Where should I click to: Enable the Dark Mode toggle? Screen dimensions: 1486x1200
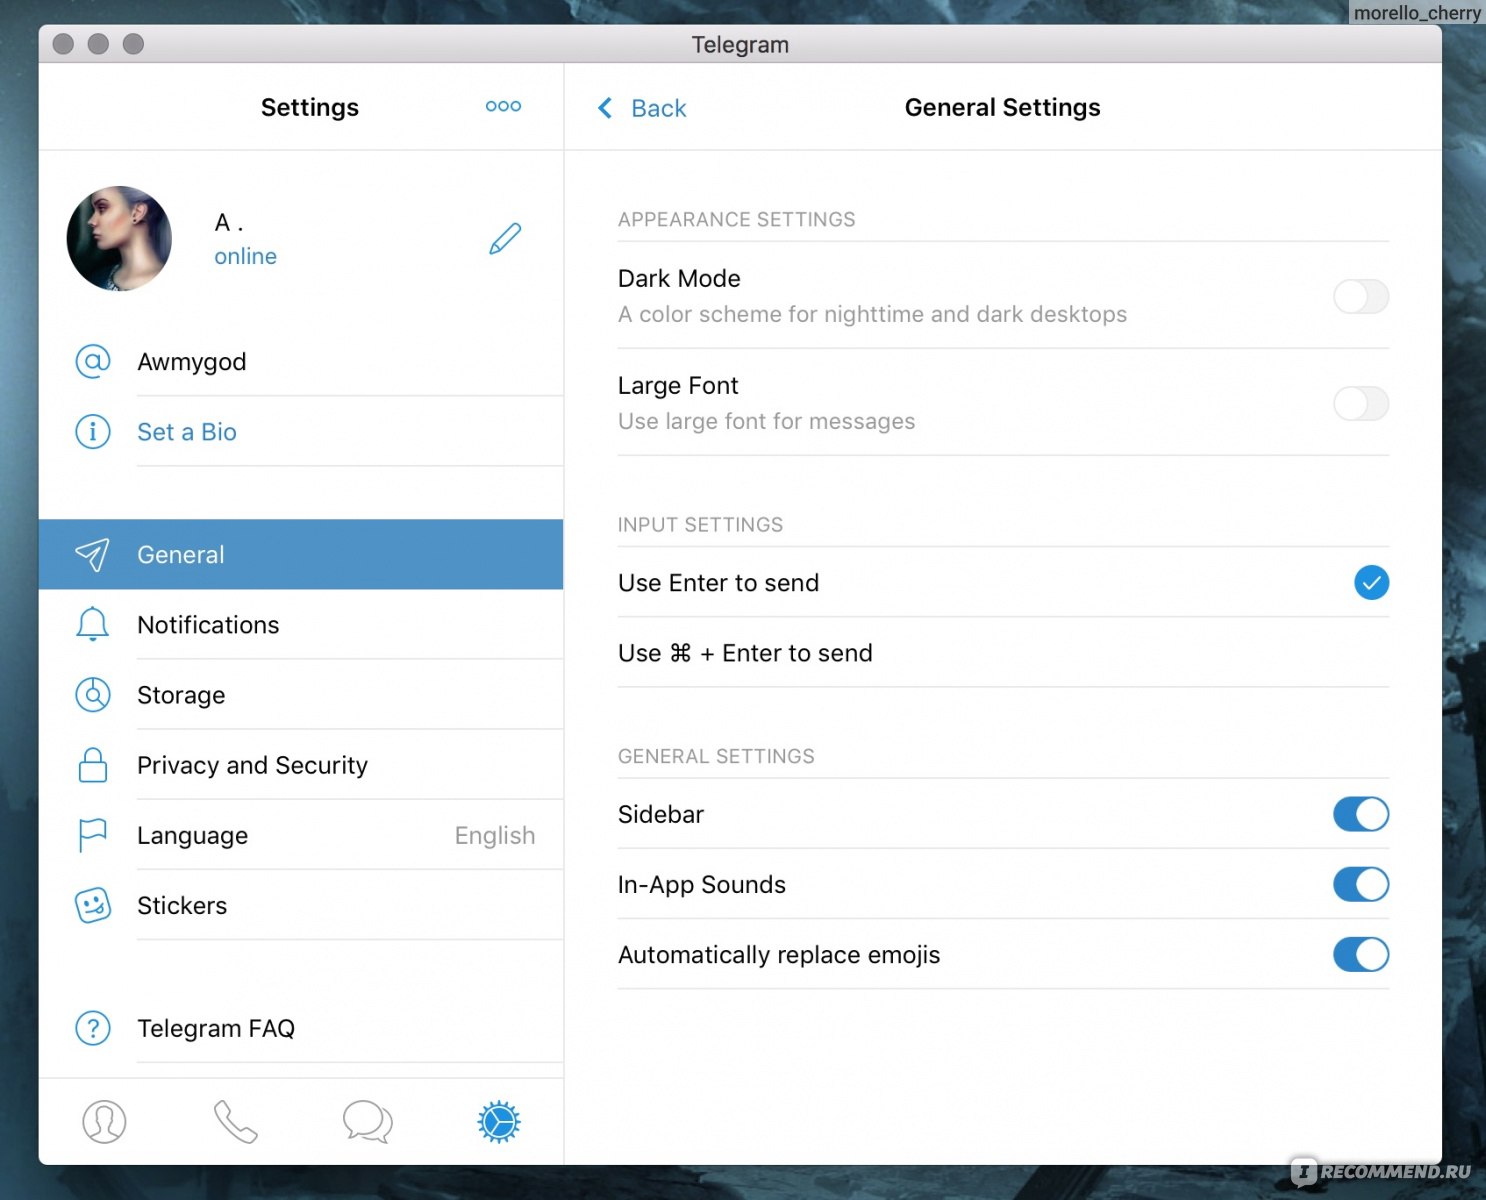point(1360,296)
